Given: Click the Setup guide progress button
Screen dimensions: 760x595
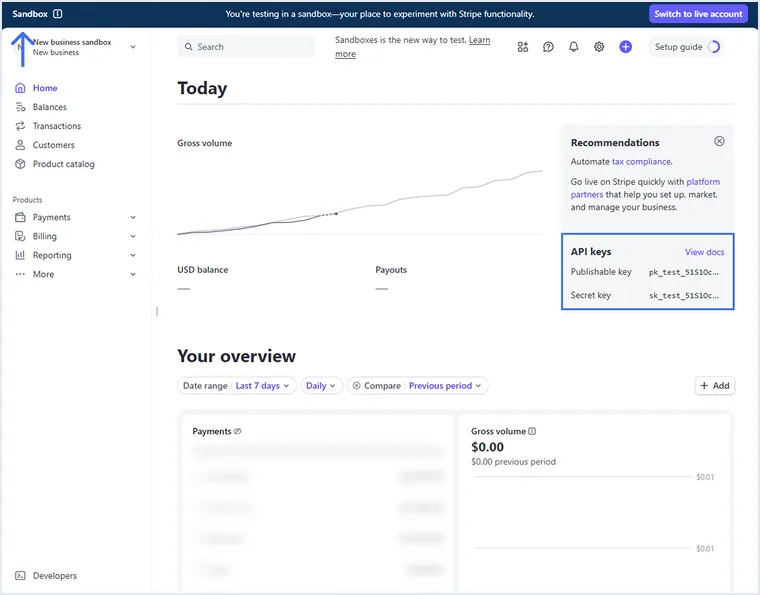Looking at the screenshot, I should 686,47.
